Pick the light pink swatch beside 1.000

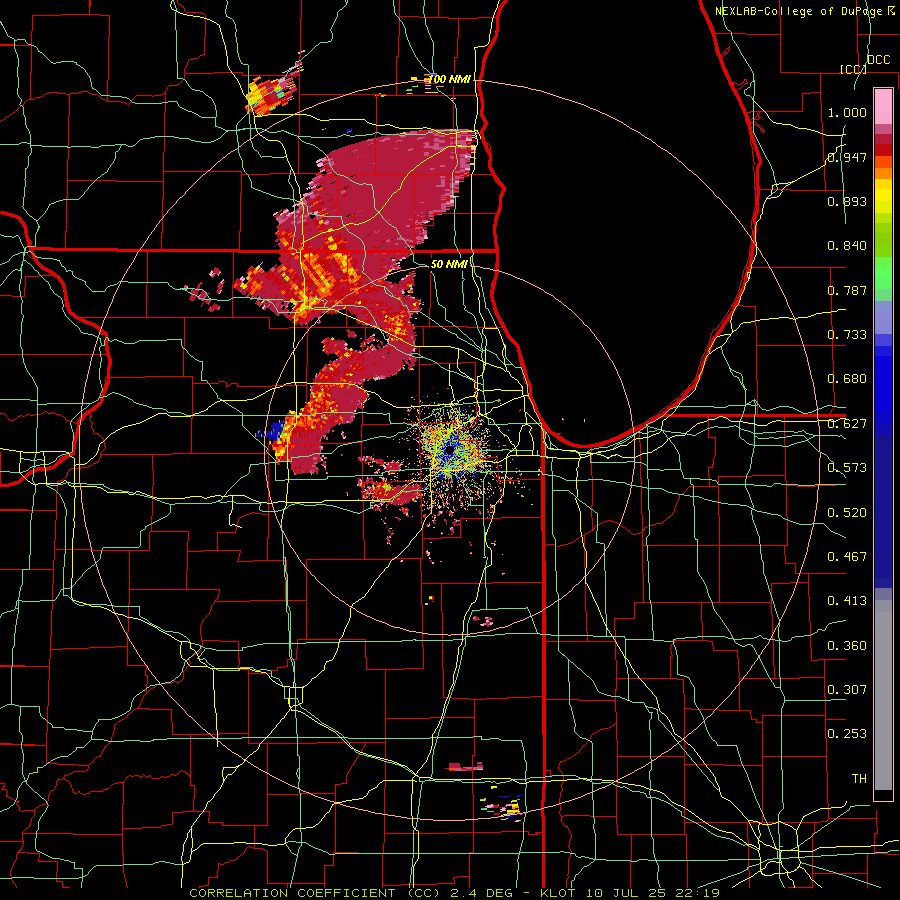point(883,106)
